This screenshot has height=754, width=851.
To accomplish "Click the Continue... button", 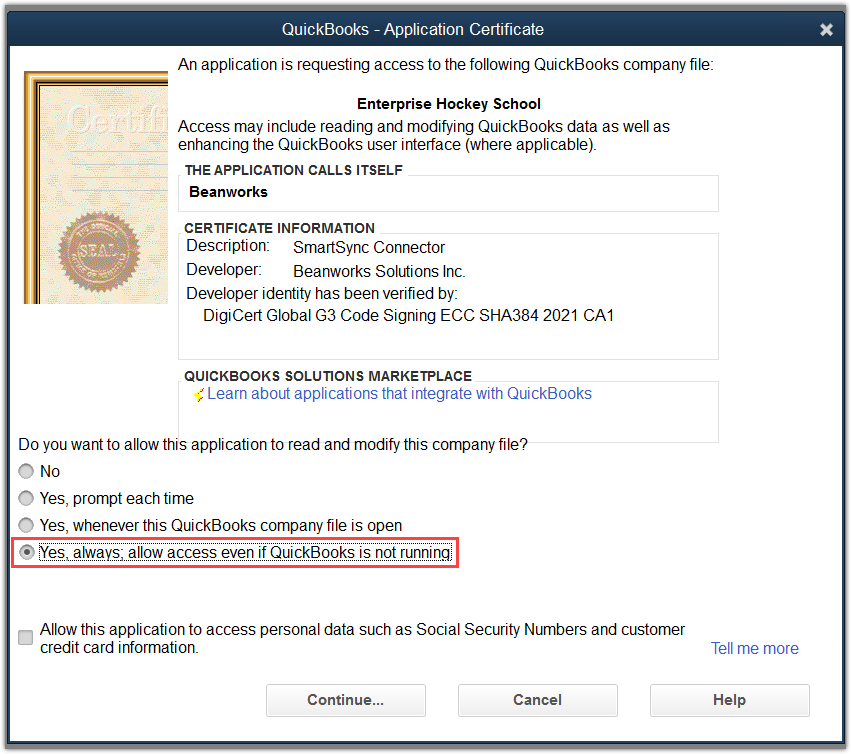I will pos(346,700).
